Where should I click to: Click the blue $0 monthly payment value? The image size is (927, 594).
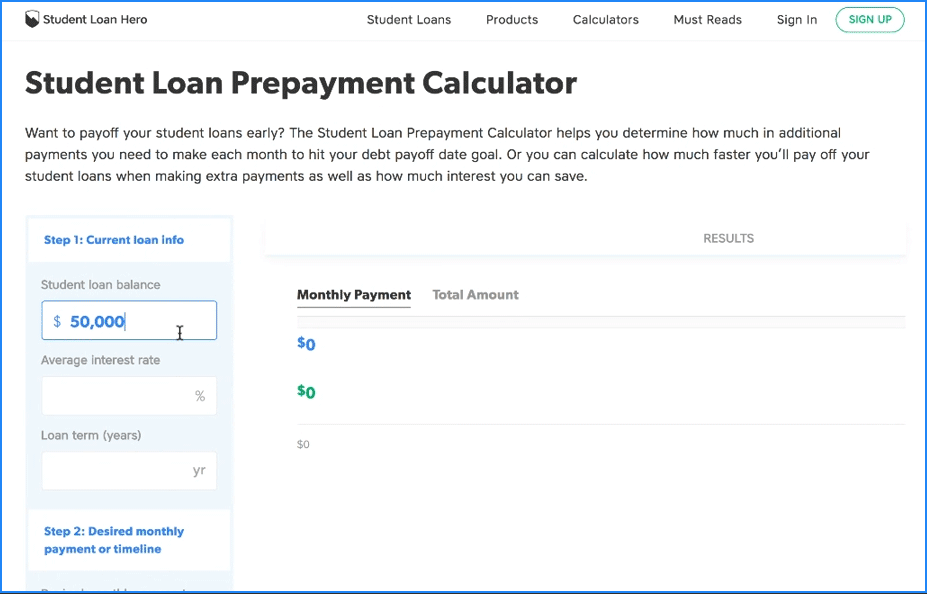point(306,343)
